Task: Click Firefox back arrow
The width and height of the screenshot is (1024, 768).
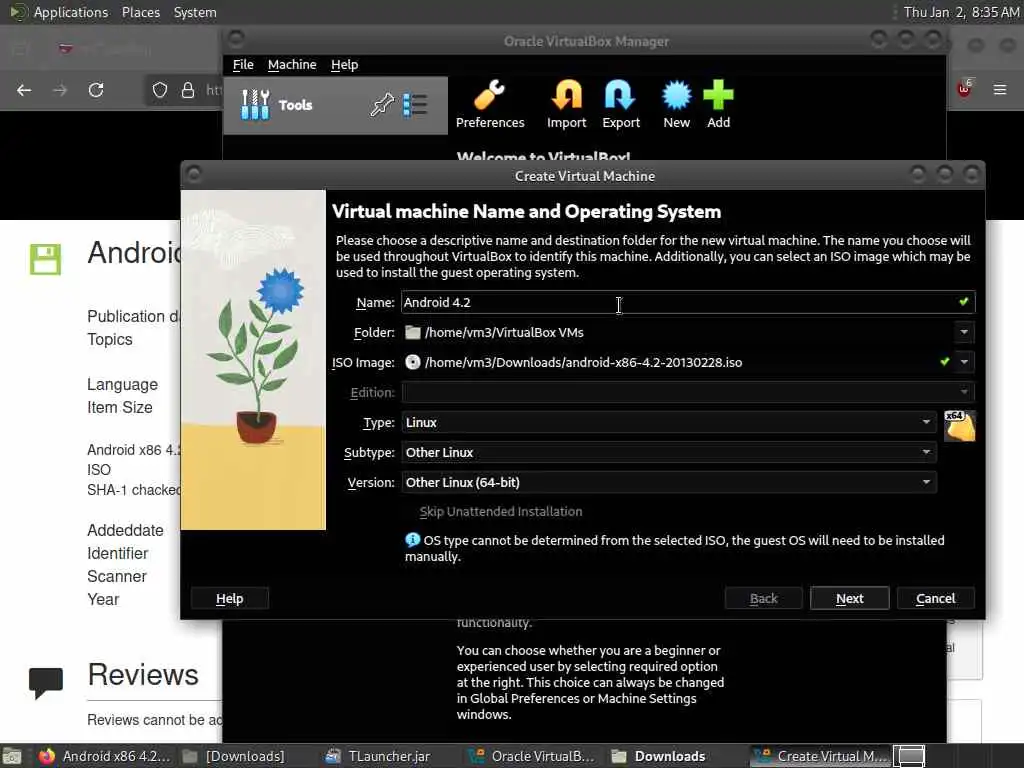Action: pos(24,90)
